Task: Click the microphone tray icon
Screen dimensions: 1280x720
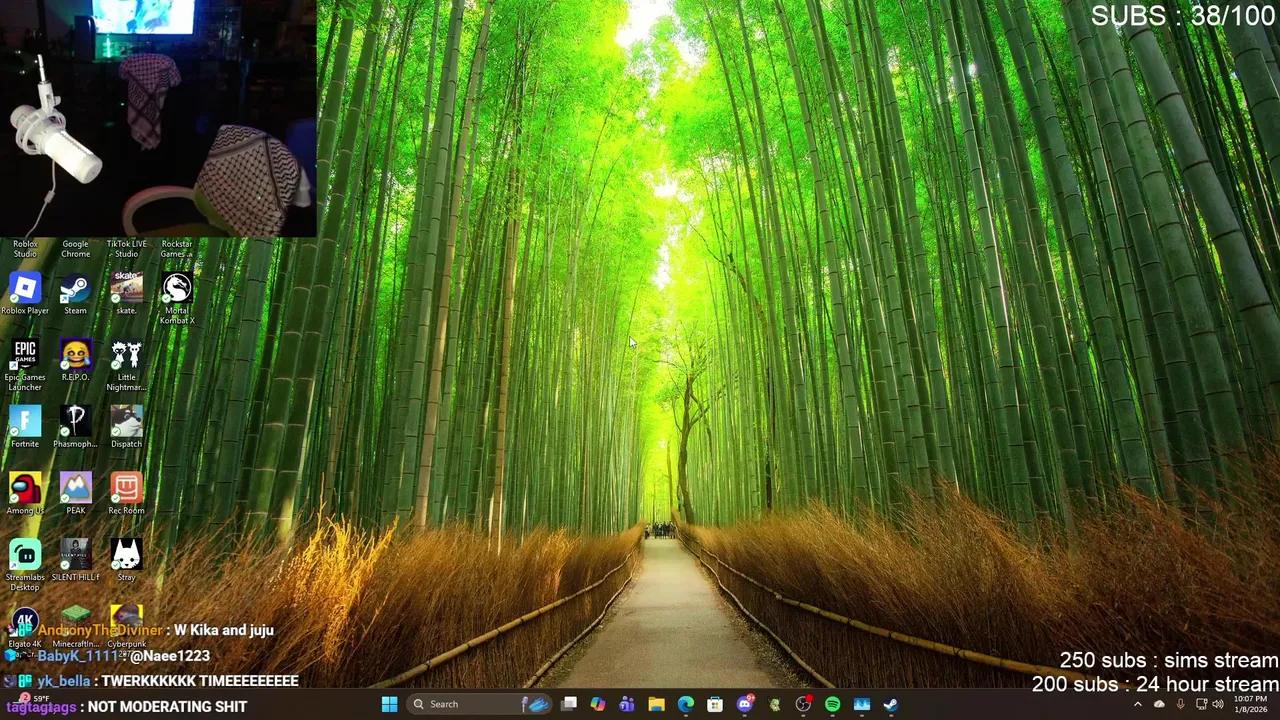Action: point(1180,704)
